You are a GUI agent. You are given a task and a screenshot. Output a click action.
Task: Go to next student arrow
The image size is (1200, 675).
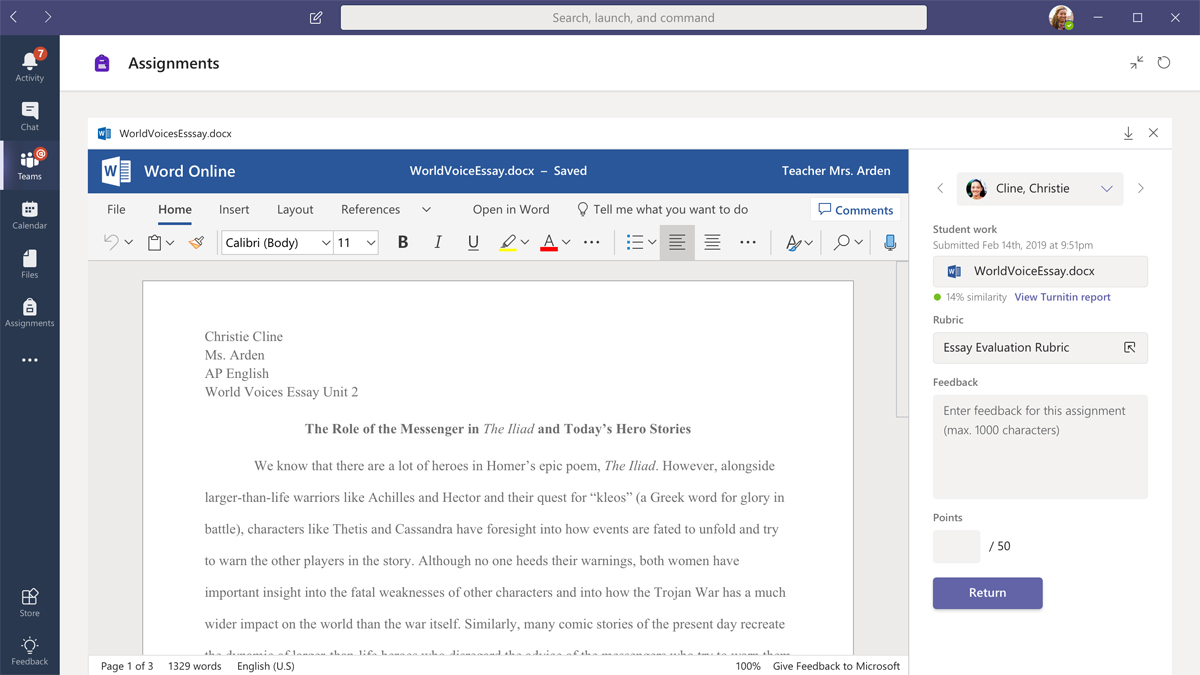point(1141,188)
